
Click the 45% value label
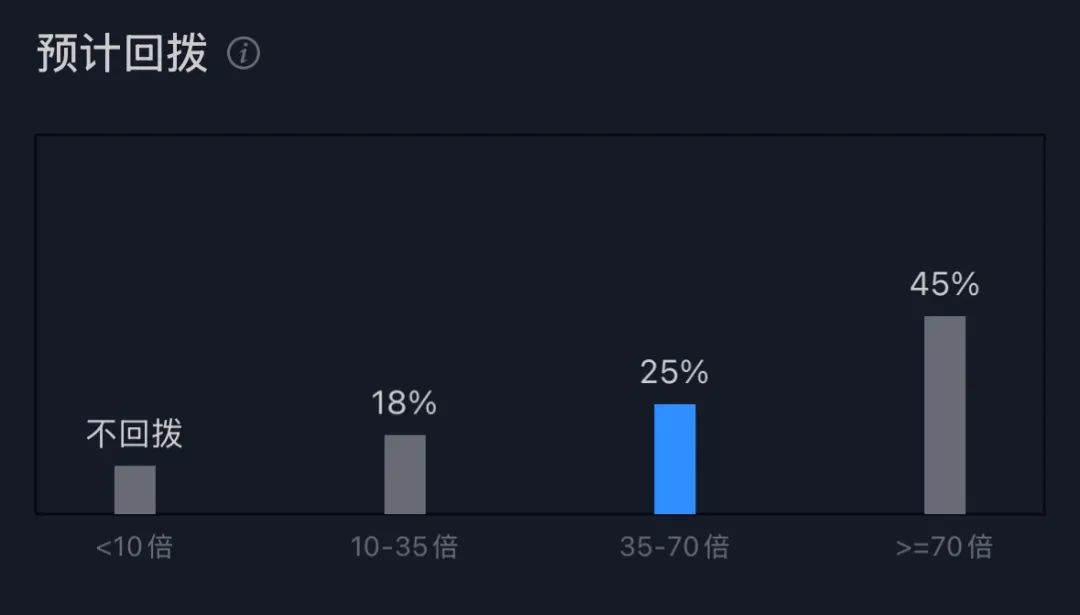pos(944,285)
